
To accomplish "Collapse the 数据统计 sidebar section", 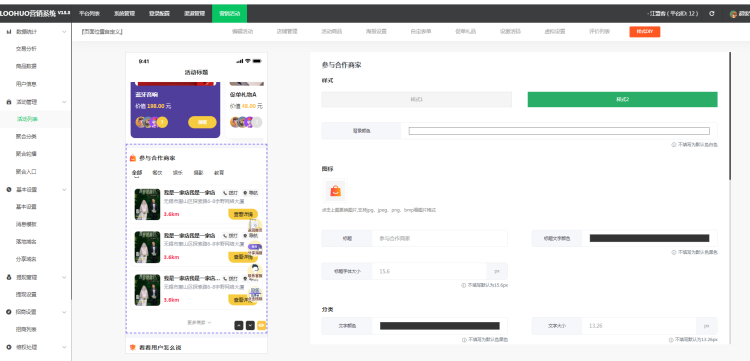I will coord(64,32).
